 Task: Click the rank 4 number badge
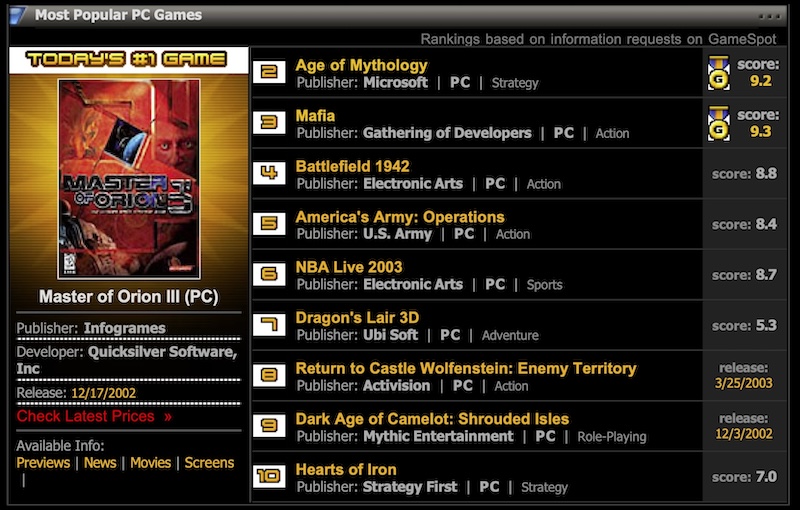tap(269, 173)
